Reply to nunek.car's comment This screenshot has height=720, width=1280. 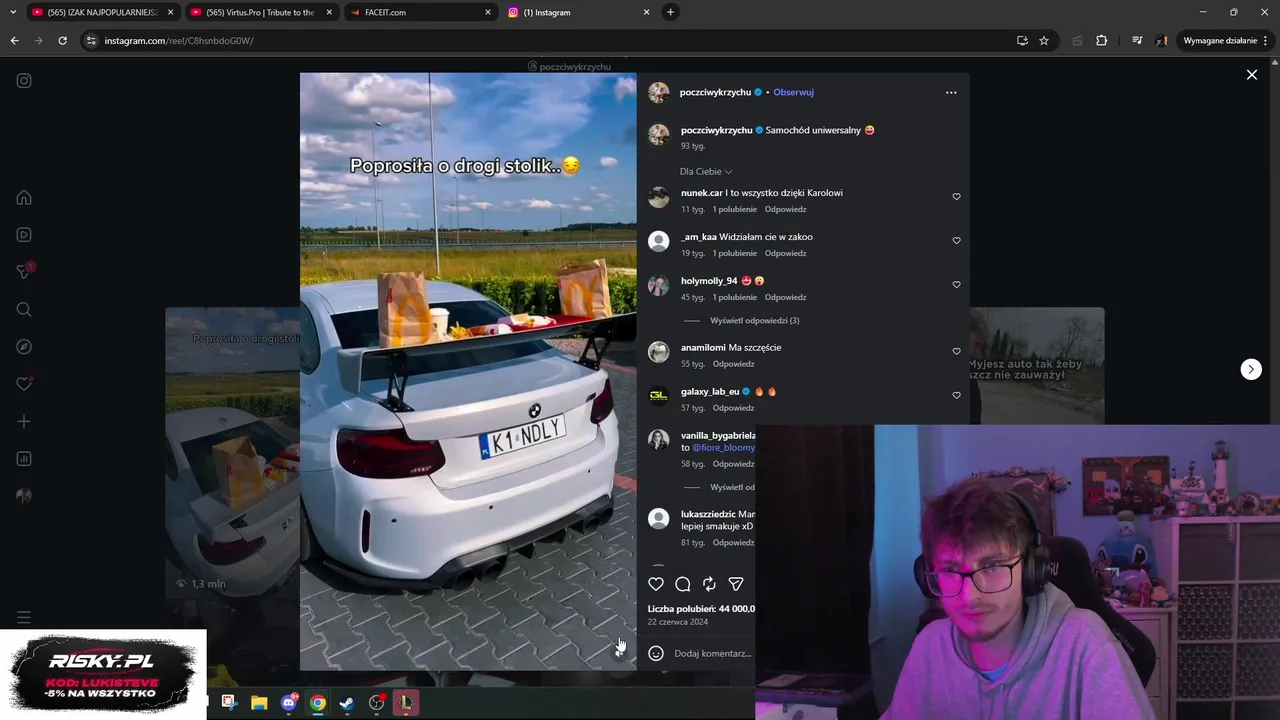coord(785,209)
